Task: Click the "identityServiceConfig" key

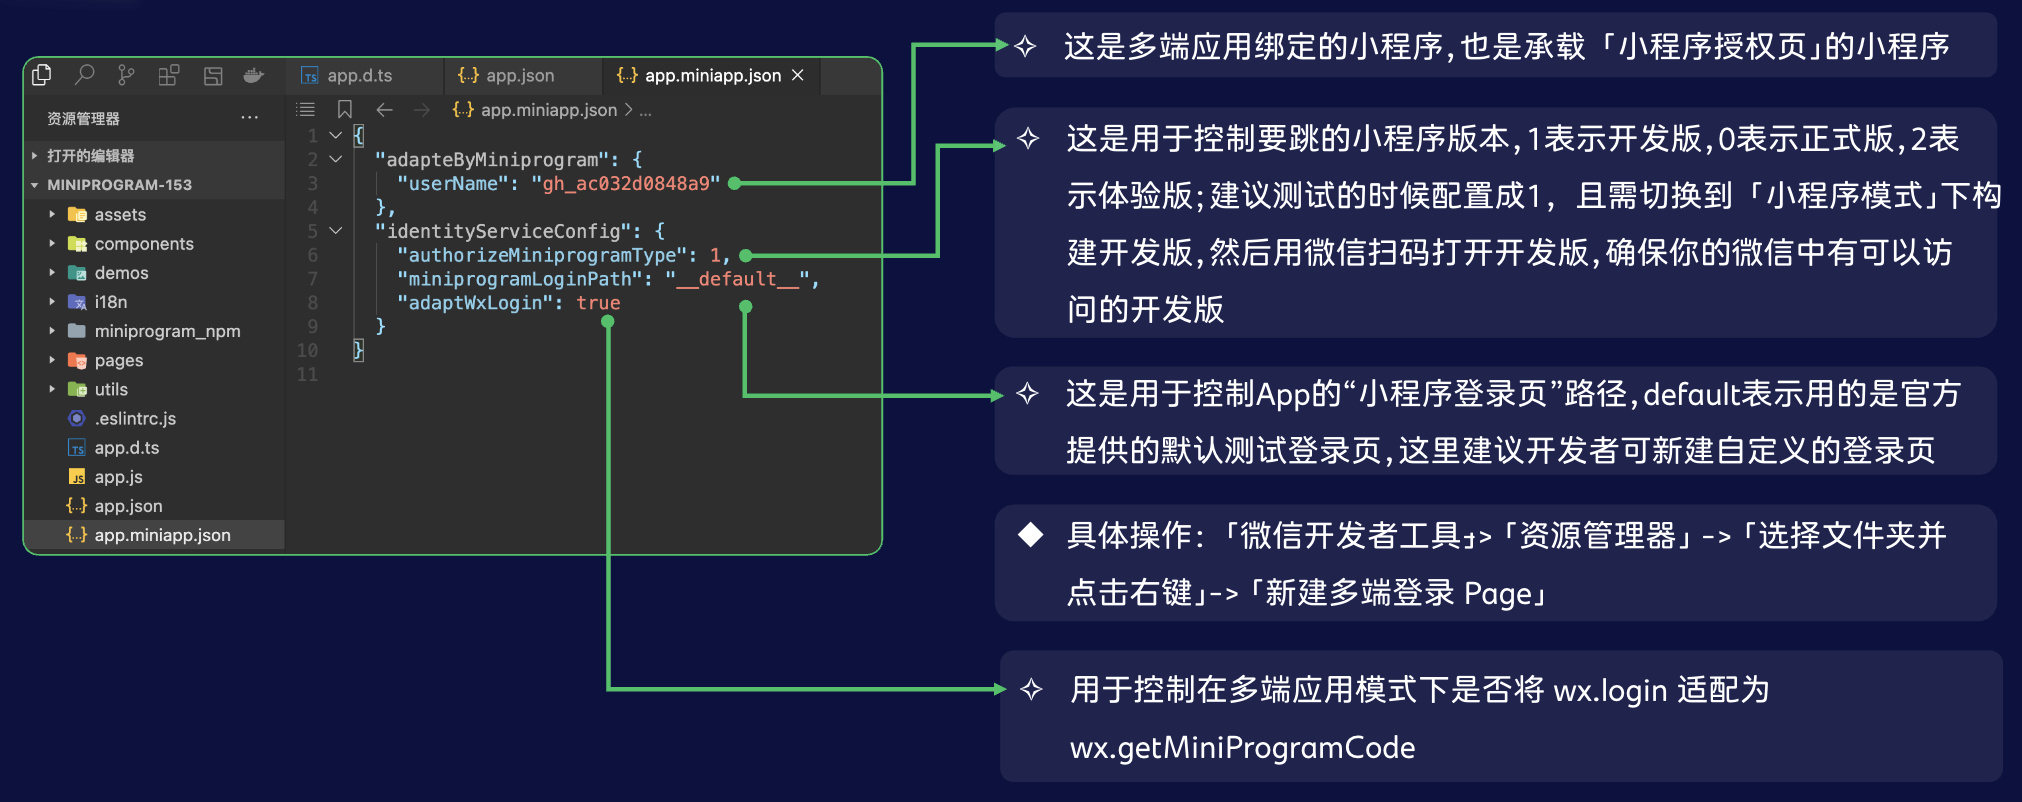Action: pos(508,231)
